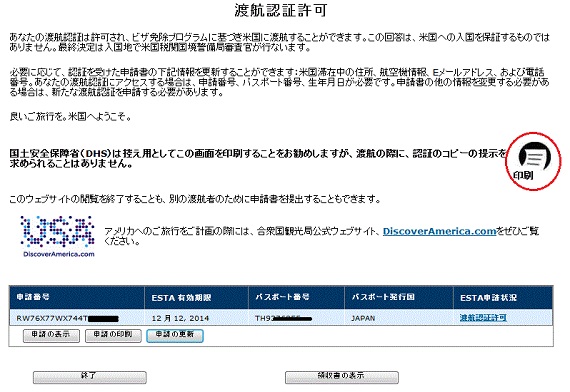The width and height of the screenshot is (570, 392).
Task: Select the passport number TH93 cell
Action: coord(296,318)
